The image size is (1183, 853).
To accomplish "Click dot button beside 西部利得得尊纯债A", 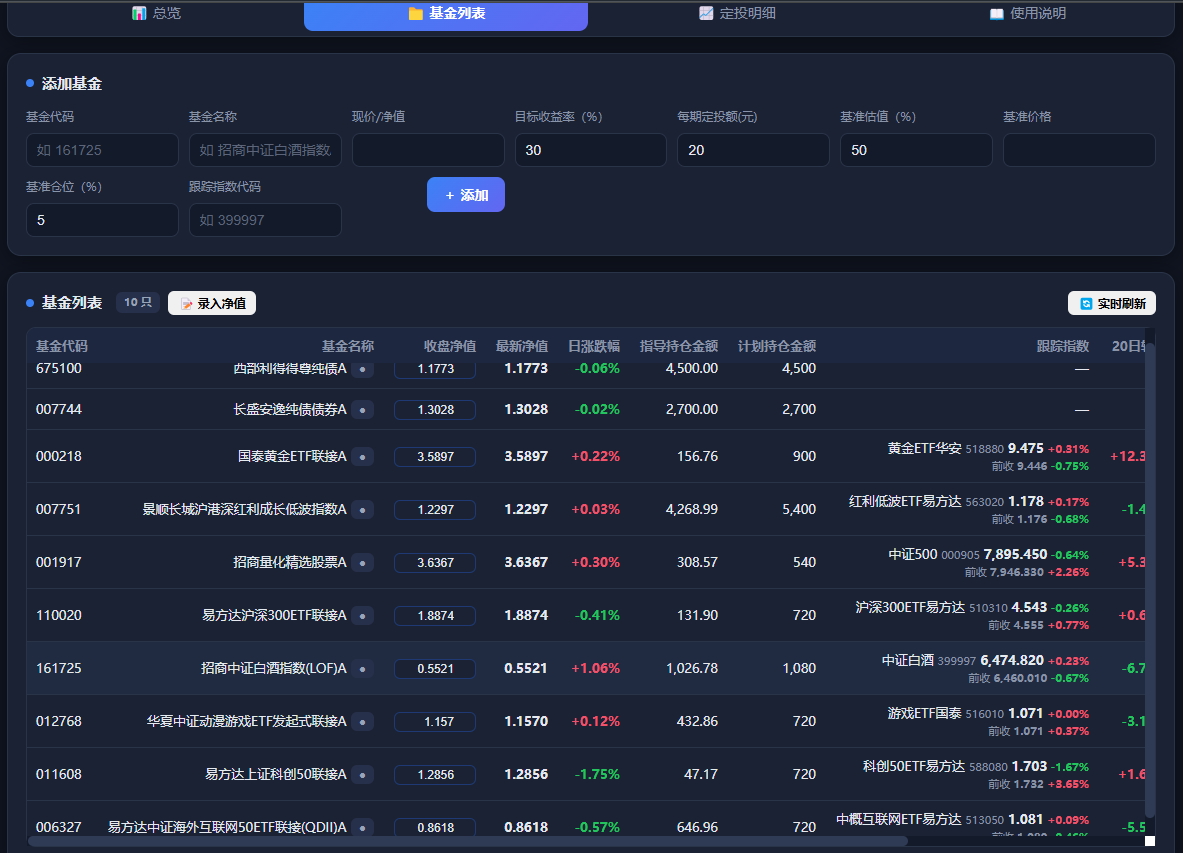I will point(363,369).
